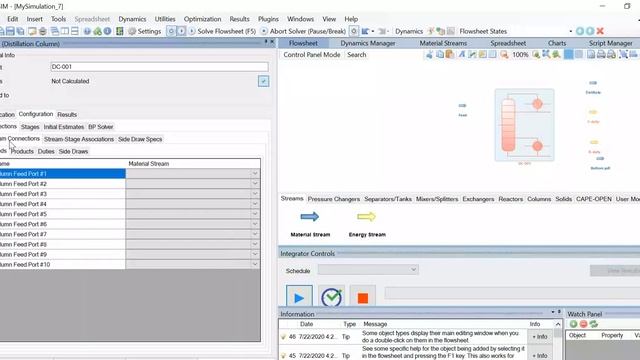Show the Pressure Changers palette tab
The image size is (640, 360).
click(x=333, y=199)
